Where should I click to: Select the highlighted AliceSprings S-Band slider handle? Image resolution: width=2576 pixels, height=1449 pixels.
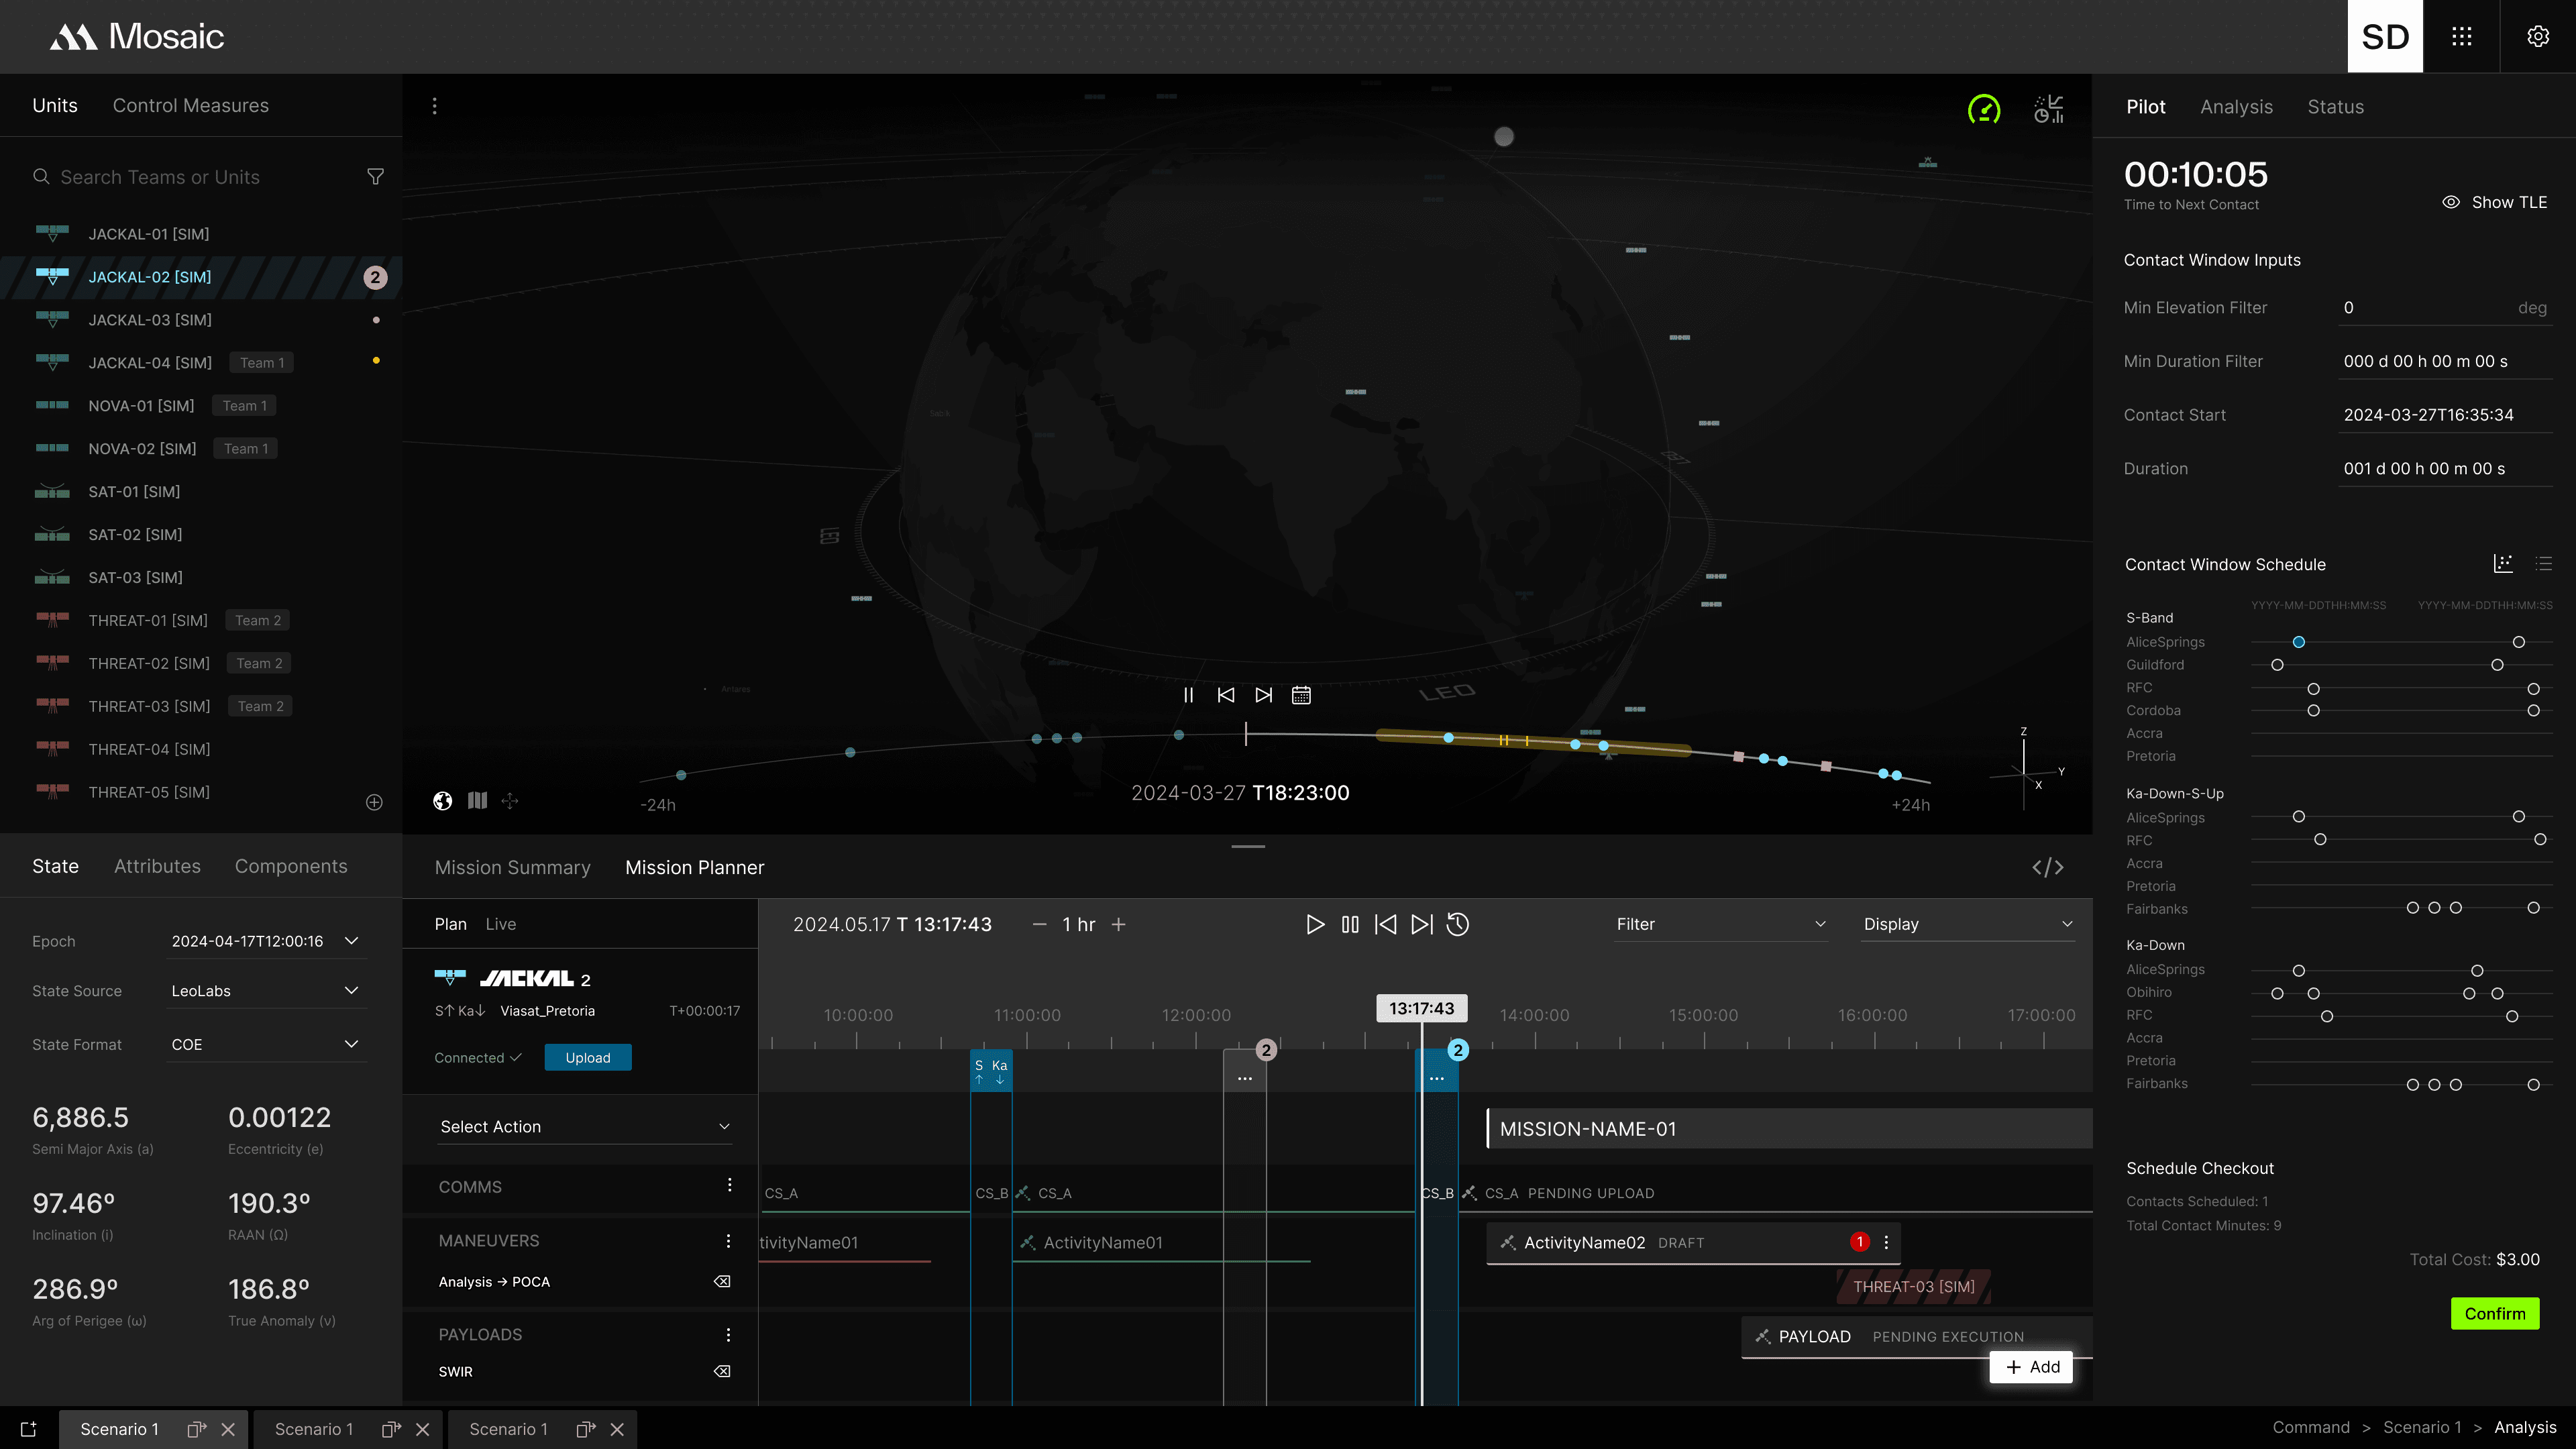2298,642
